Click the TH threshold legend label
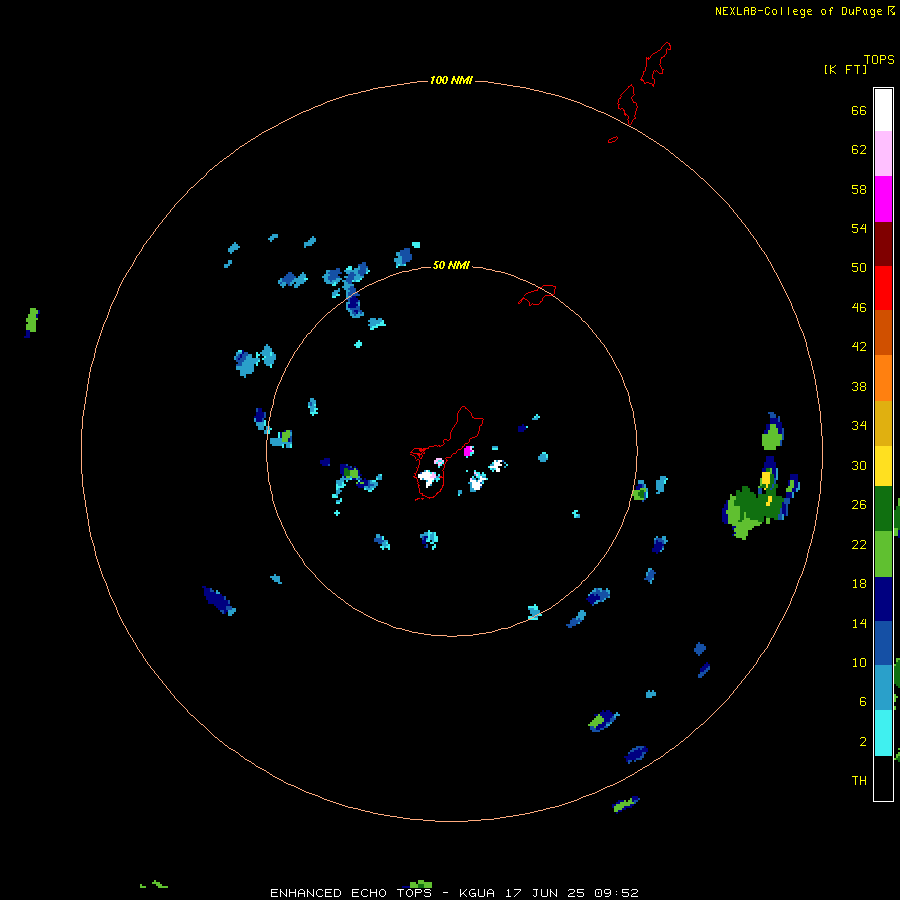This screenshot has width=900, height=900. (x=859, y=781)
